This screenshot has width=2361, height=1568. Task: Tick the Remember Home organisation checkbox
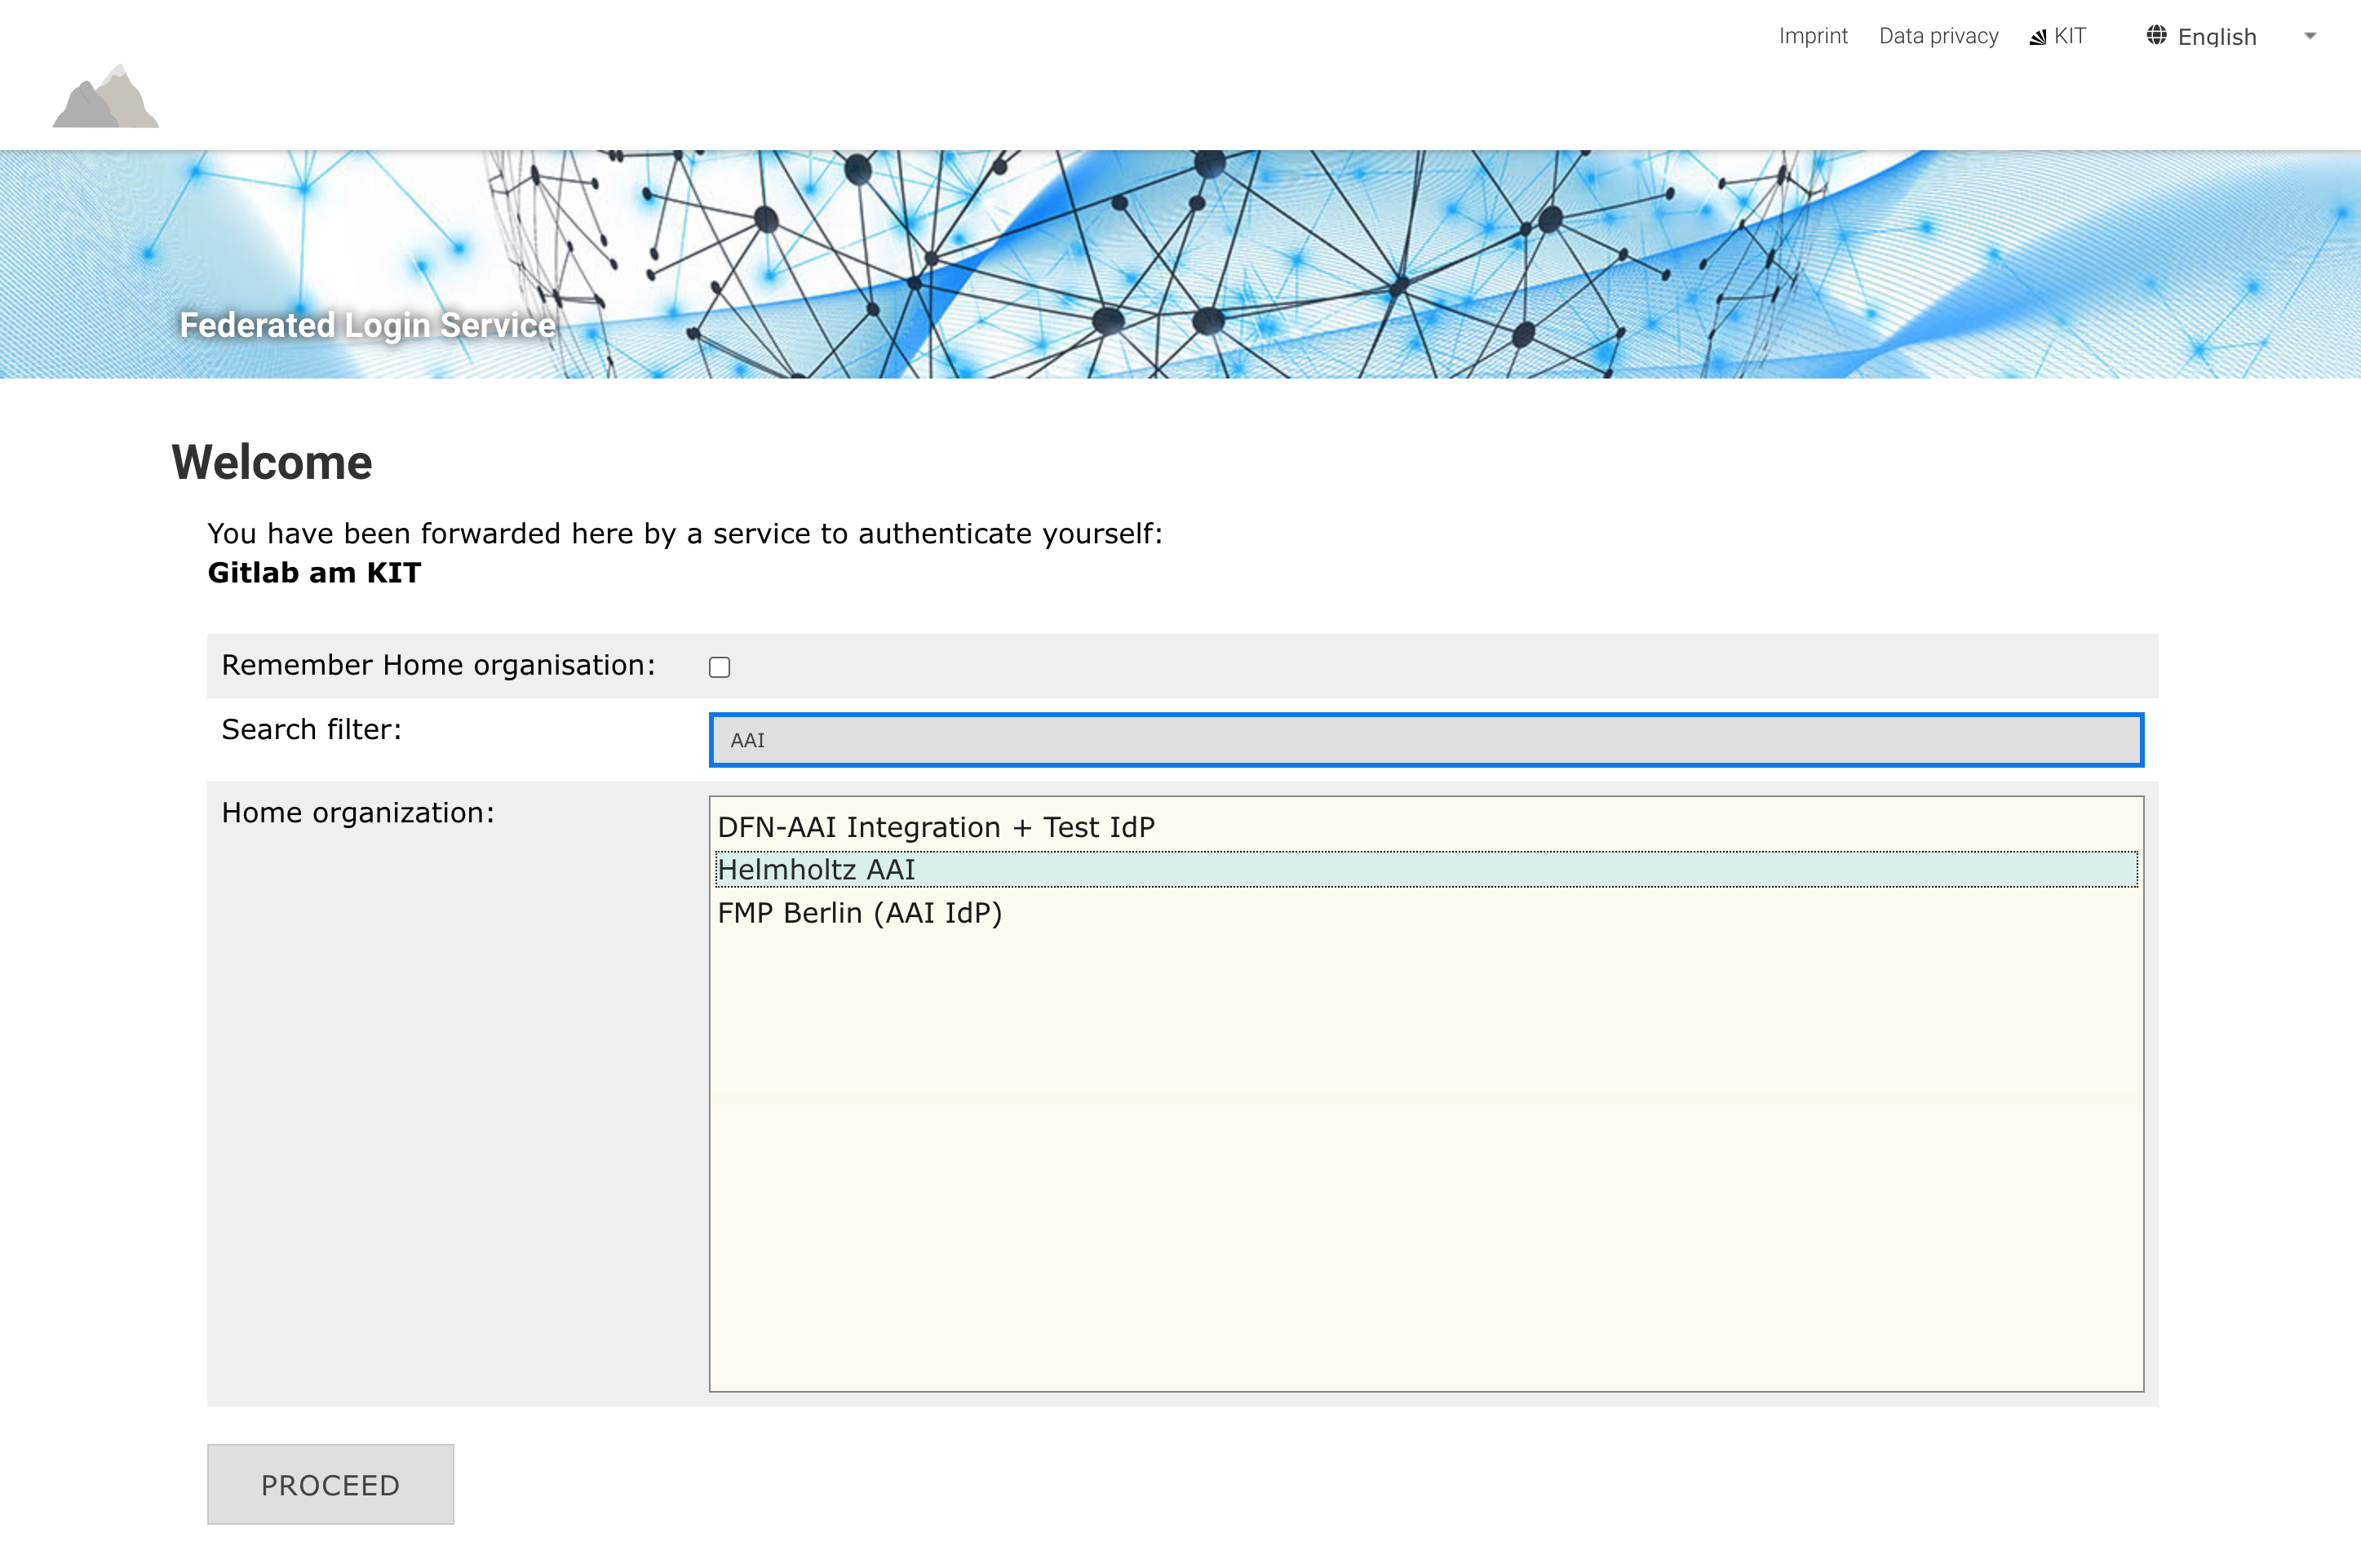tap(719, 667)
